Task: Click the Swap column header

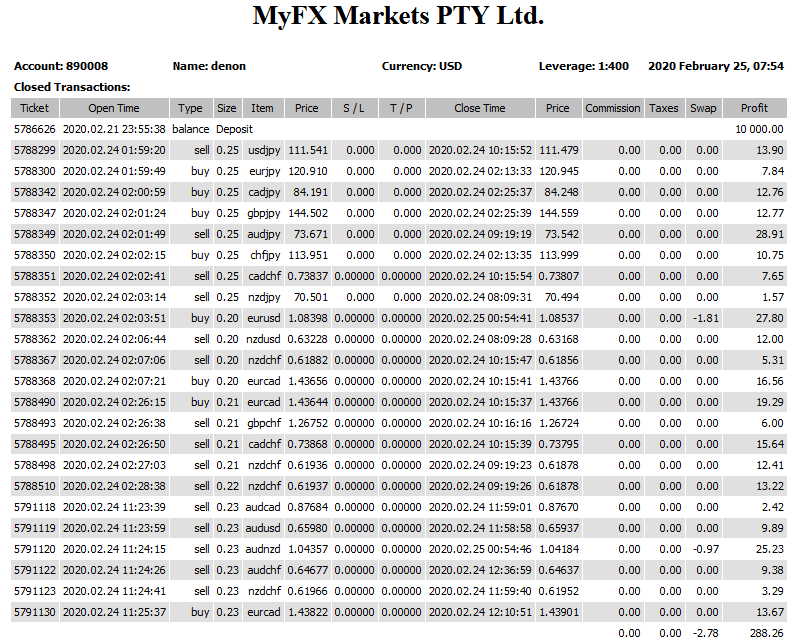Action: (x=703, y=108)
